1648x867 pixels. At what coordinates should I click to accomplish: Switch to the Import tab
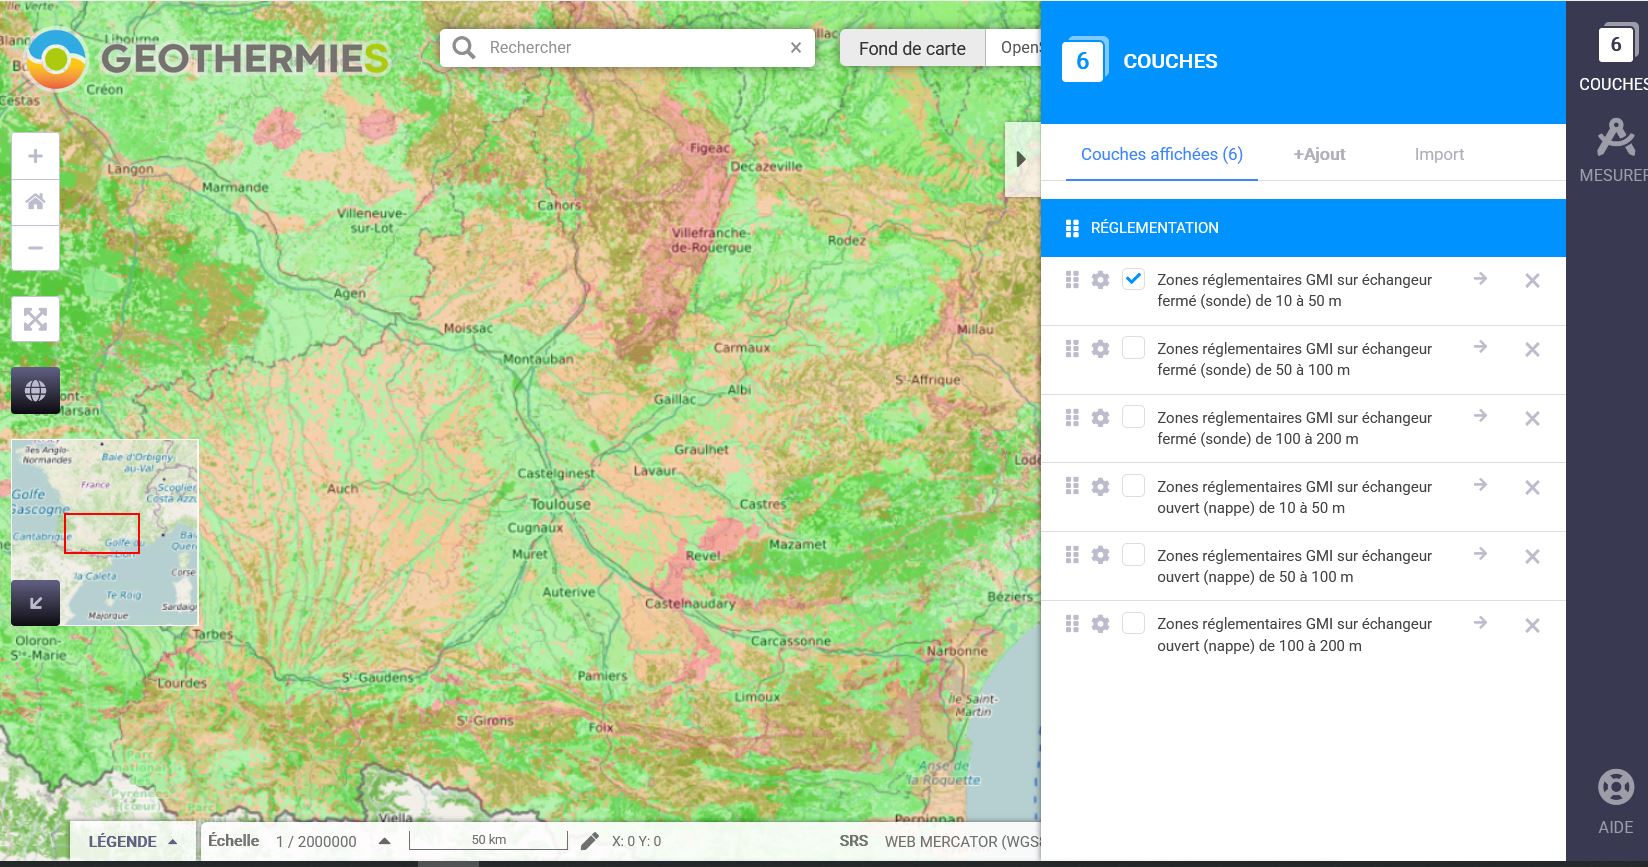(x=1439, y=154)
